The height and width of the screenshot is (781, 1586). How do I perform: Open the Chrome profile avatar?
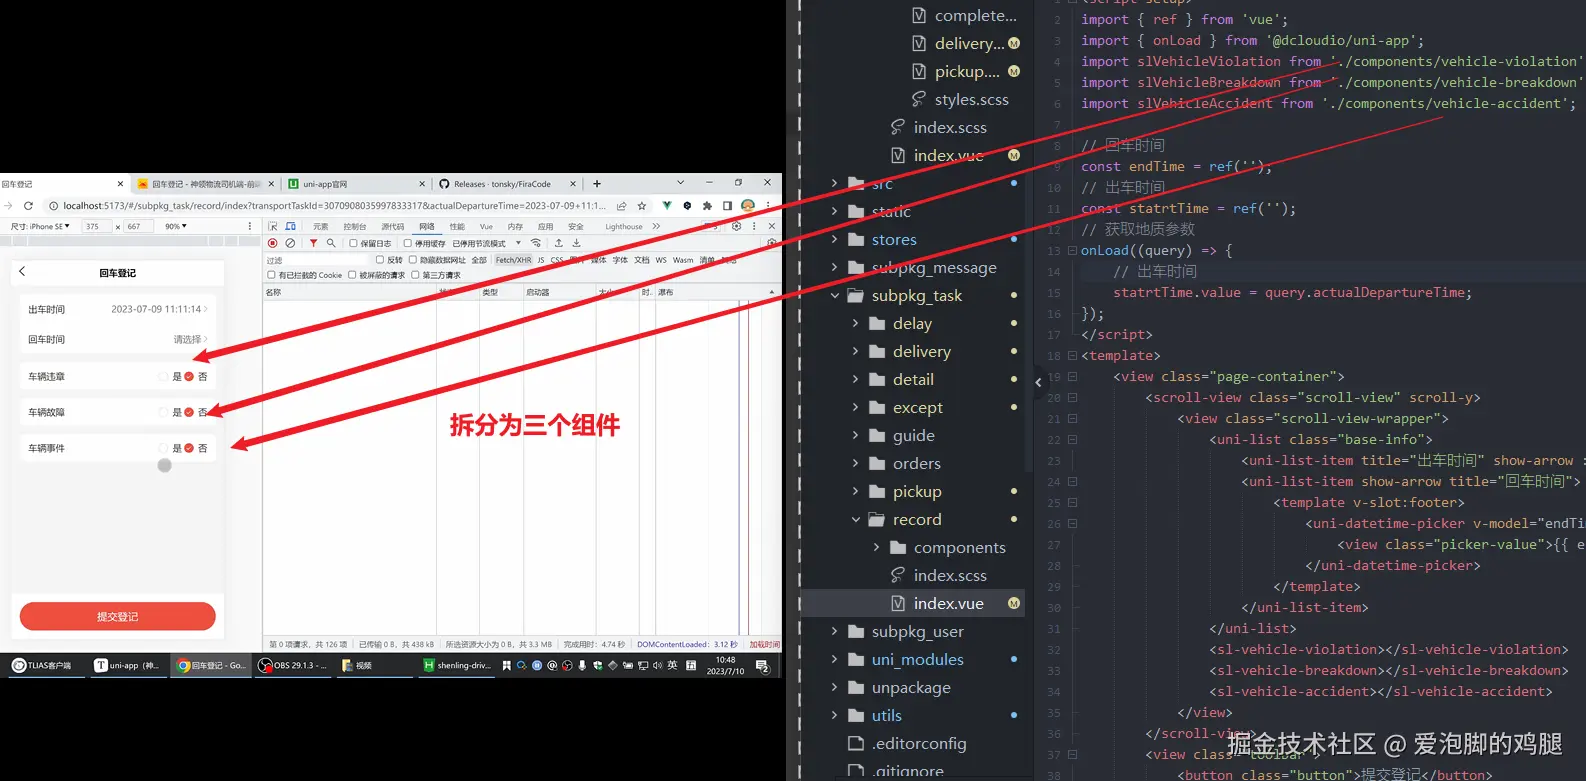click(747, 206)
